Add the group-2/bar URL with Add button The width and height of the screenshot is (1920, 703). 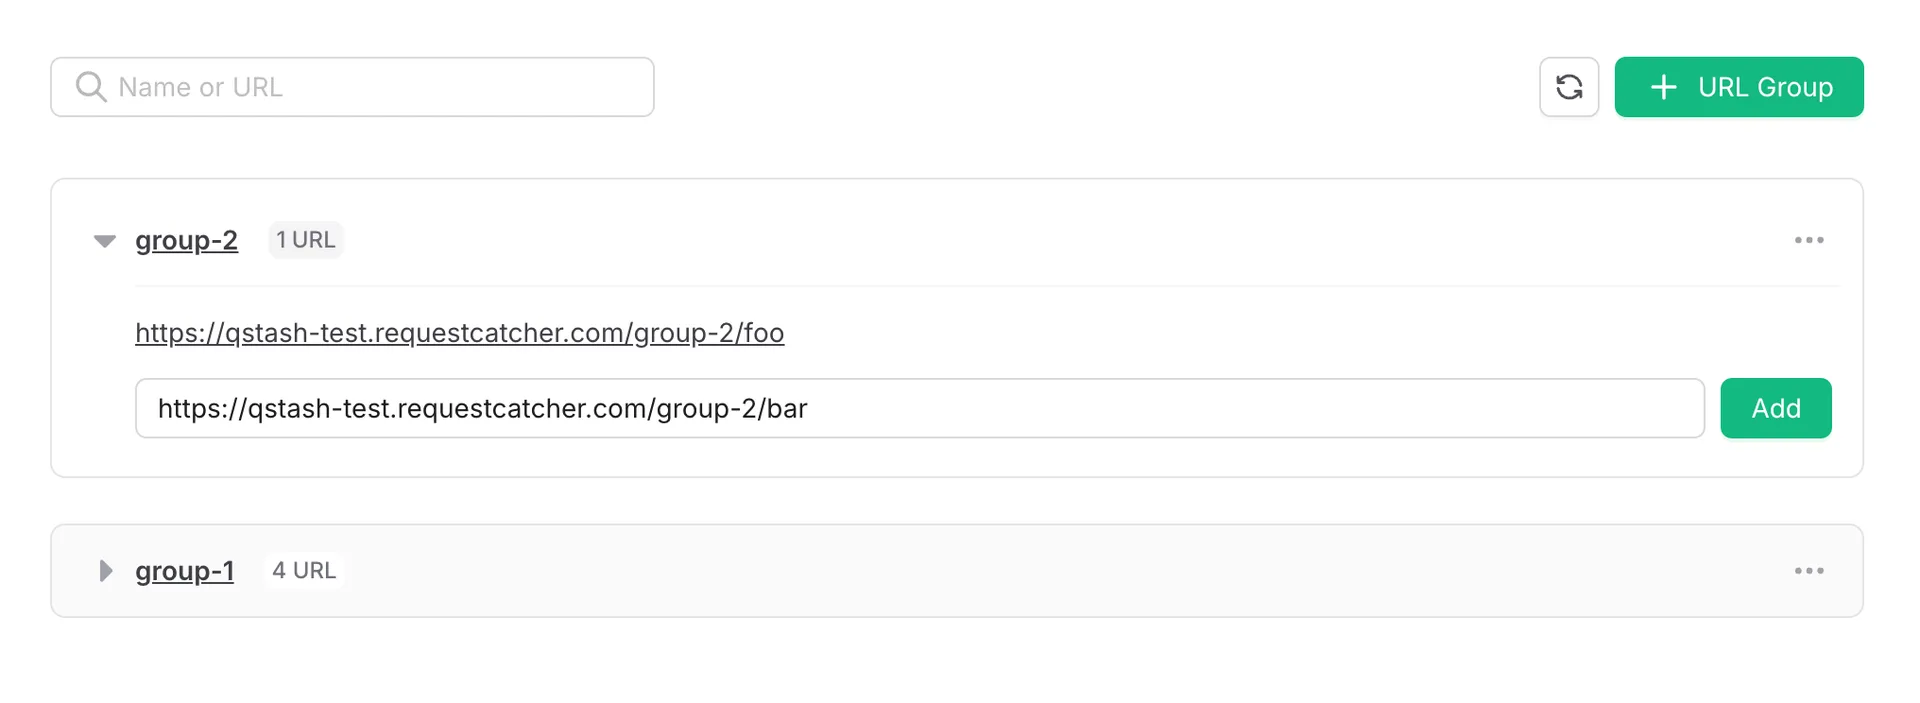[1776, 408]
